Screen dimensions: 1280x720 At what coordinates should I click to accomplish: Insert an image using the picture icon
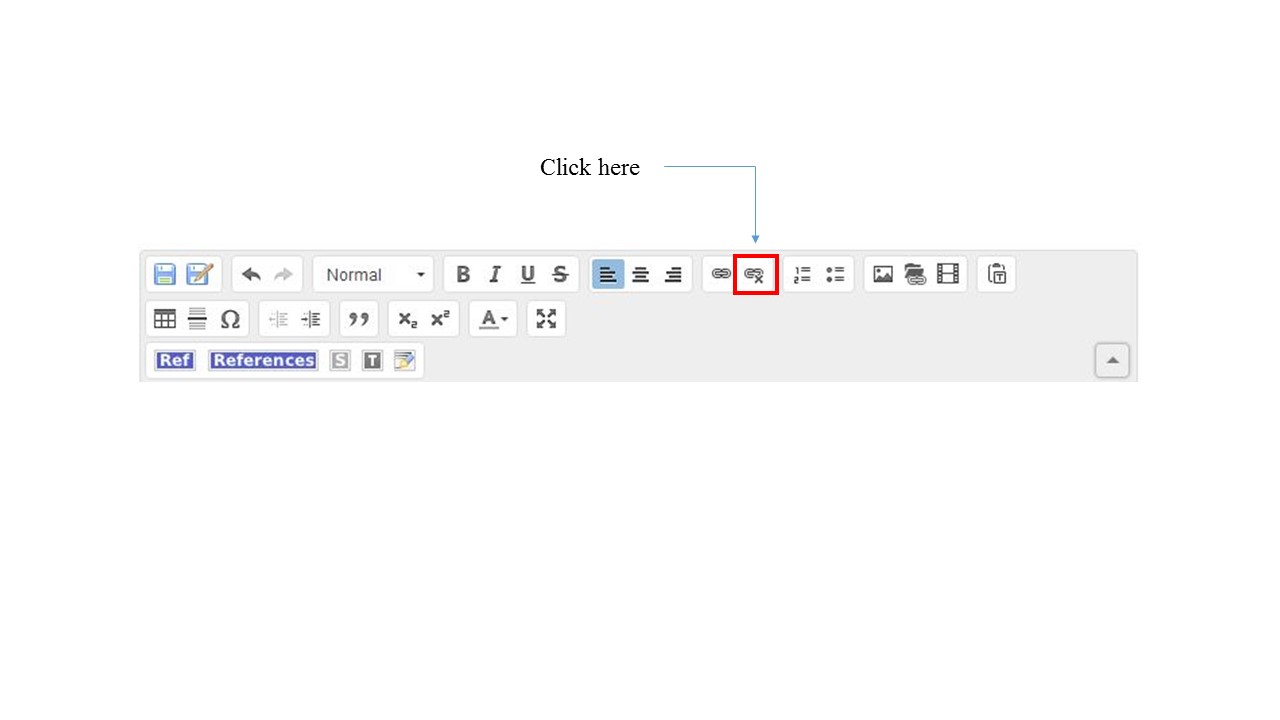[x=883, y=274]
